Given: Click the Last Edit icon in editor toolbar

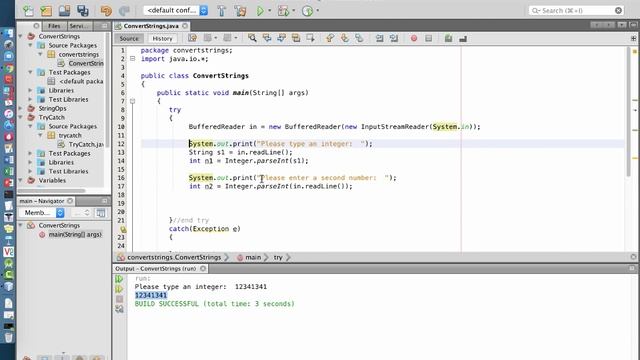Looking at the screenshot, I should click(192, 38).
